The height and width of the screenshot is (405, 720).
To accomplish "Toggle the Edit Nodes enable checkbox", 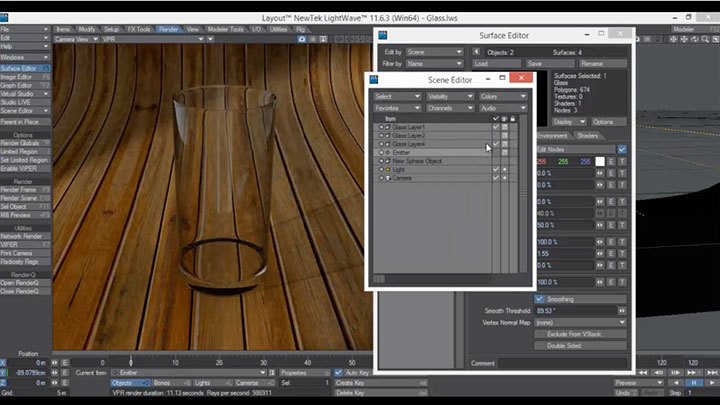I will 622,150.
